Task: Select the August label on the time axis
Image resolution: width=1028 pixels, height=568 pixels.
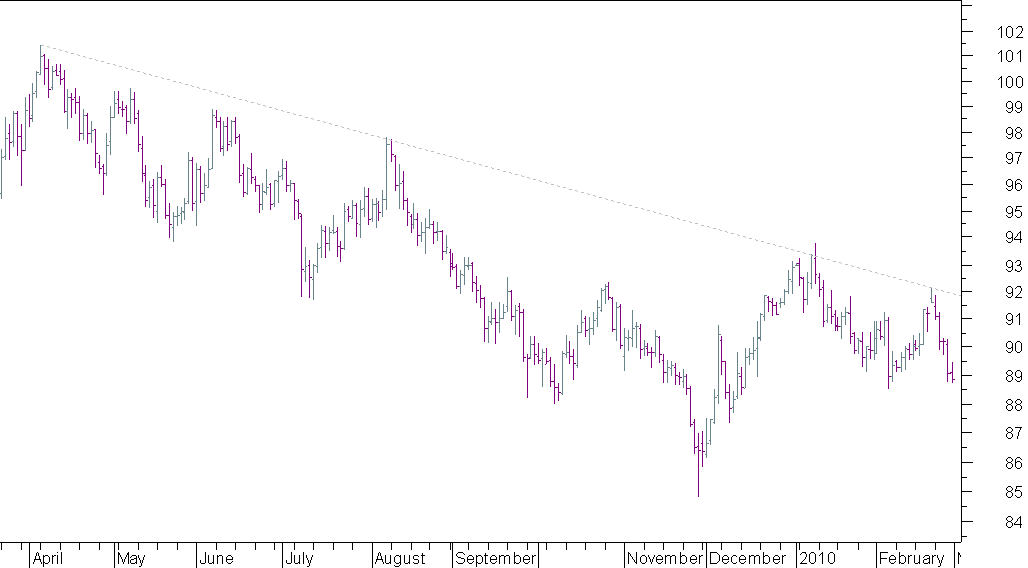Action: (x=400, y=558)
